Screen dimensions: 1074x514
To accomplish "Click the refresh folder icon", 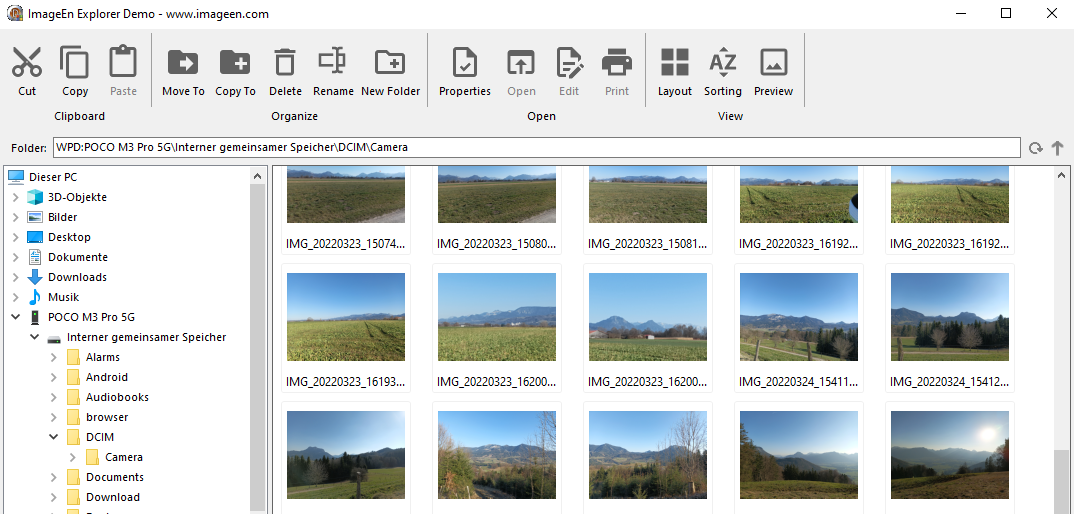I will [1036, 148].
